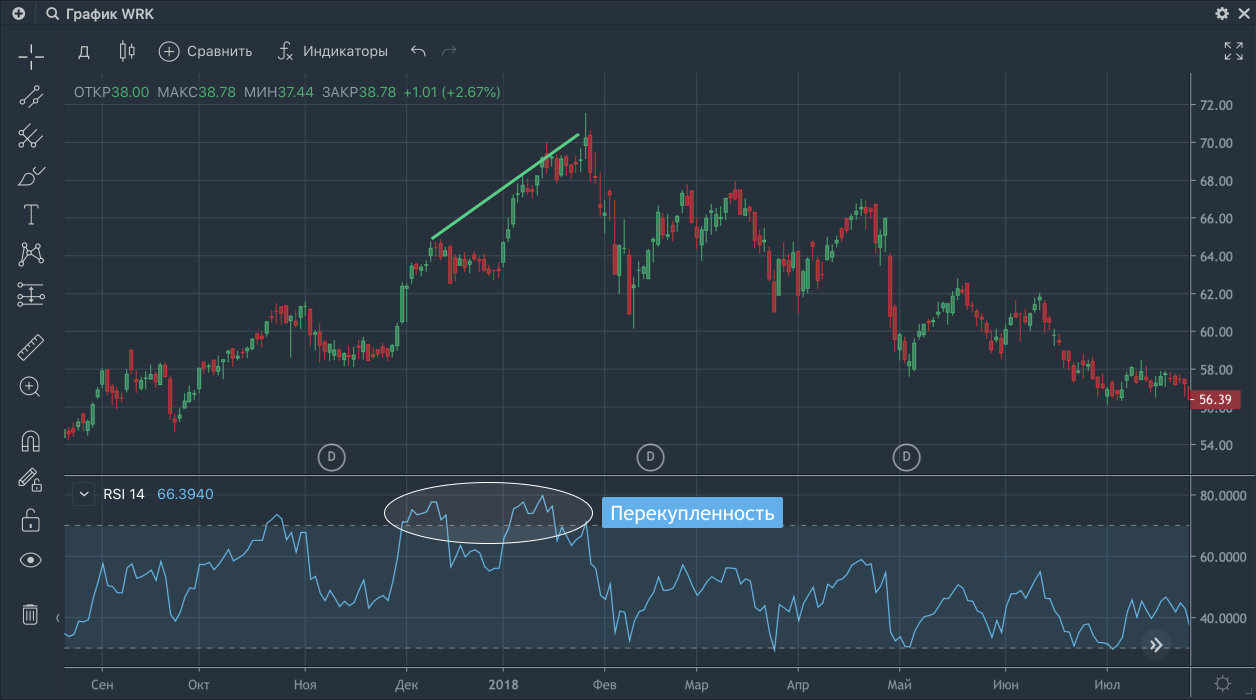This screenshot has height=700, width=1256.
Task: Hide all drawings with eye icon
Action: click(31, 560)
